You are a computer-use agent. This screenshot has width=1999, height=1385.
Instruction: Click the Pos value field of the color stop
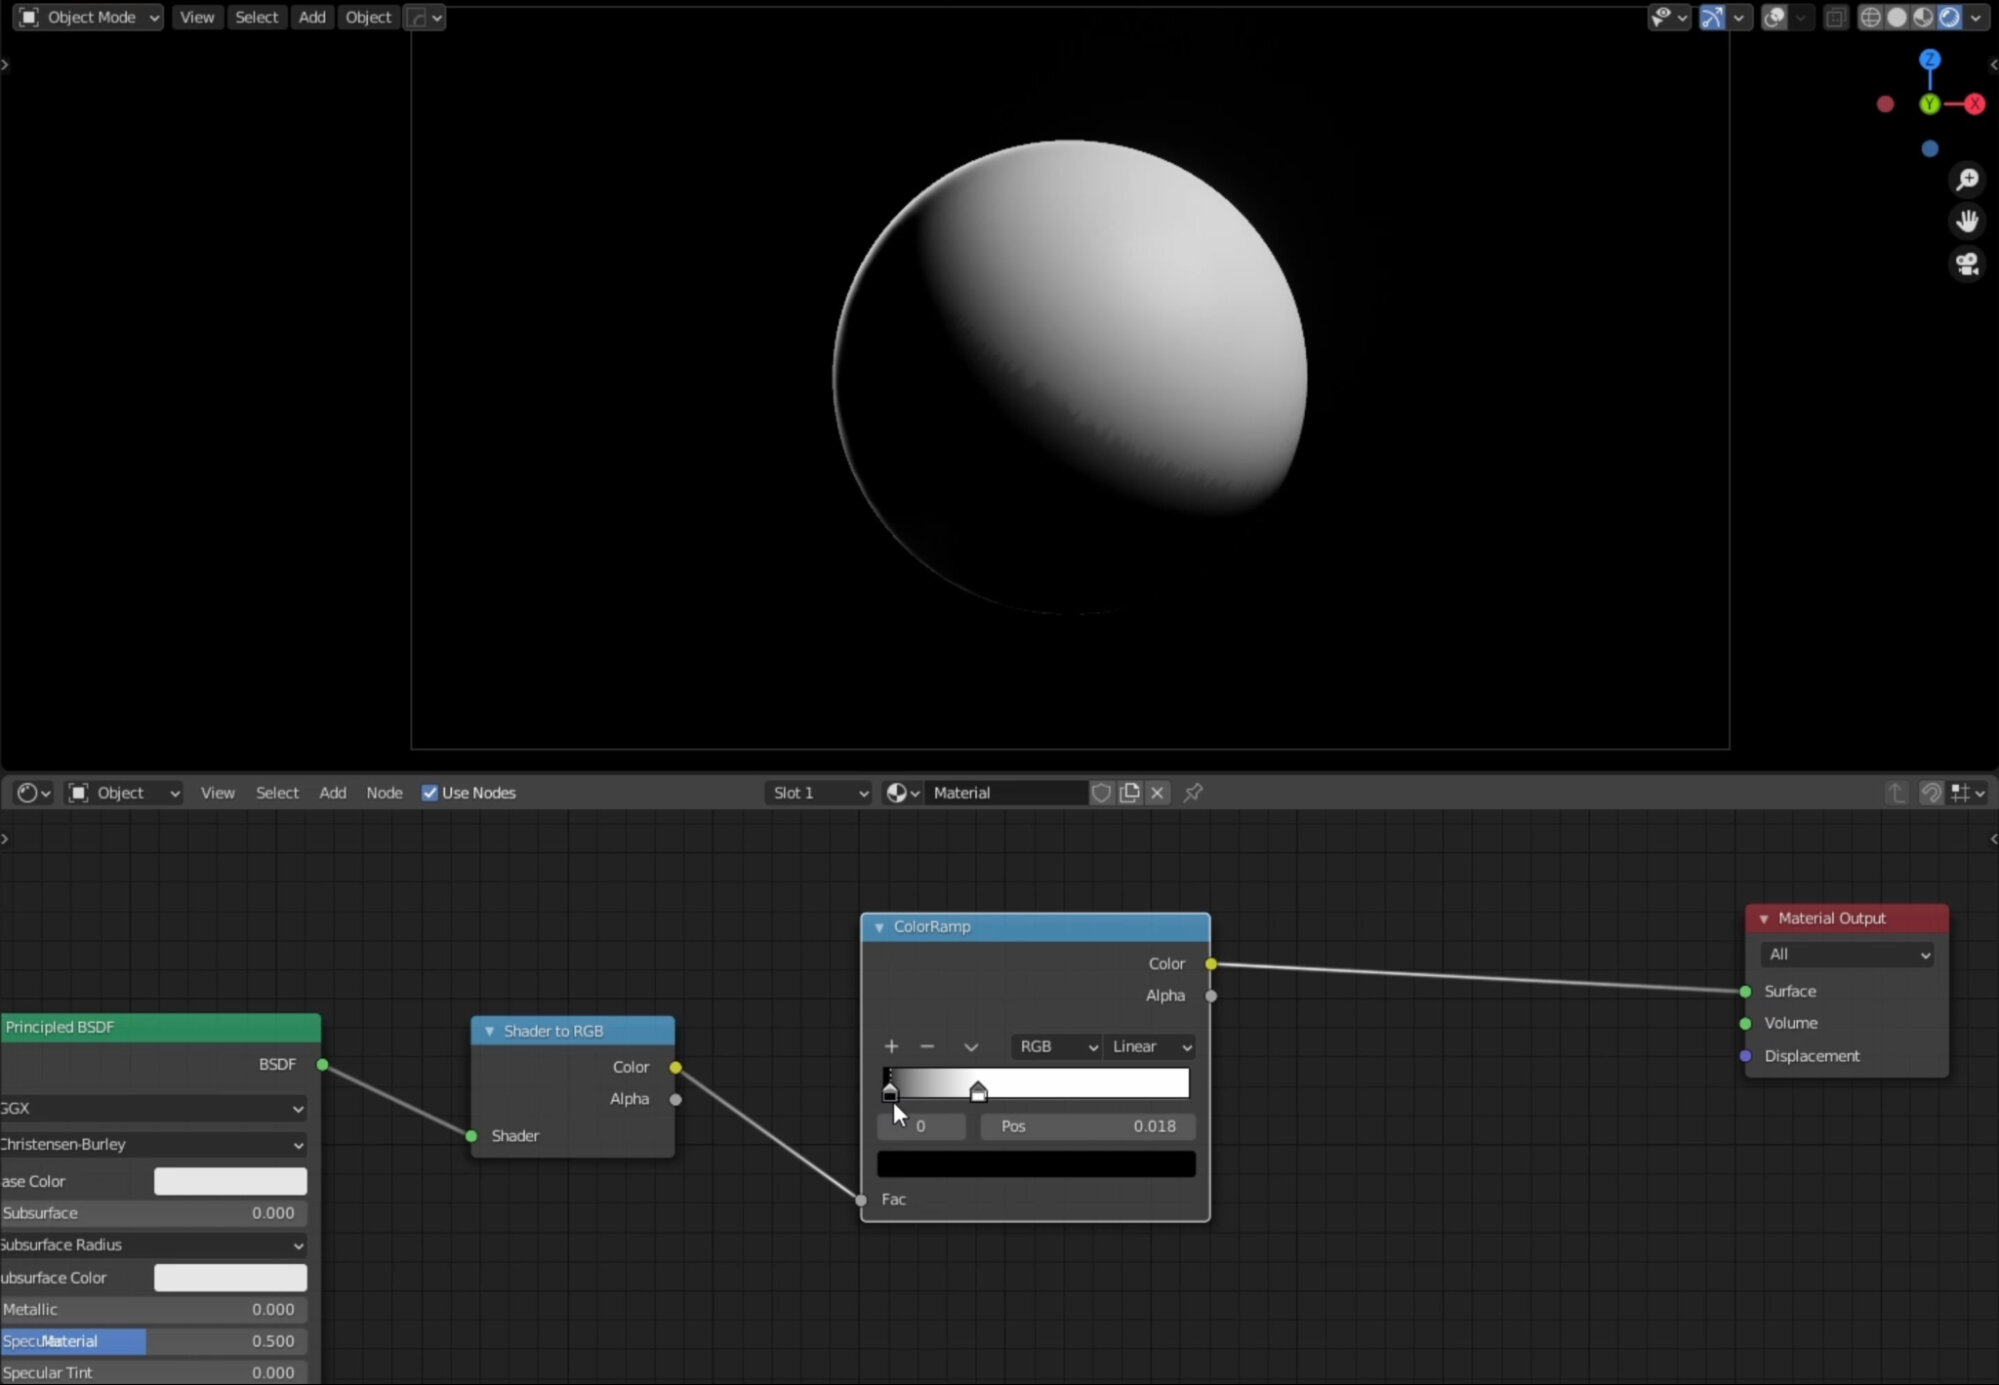pyautogui.click(x=1087, y=1126)
